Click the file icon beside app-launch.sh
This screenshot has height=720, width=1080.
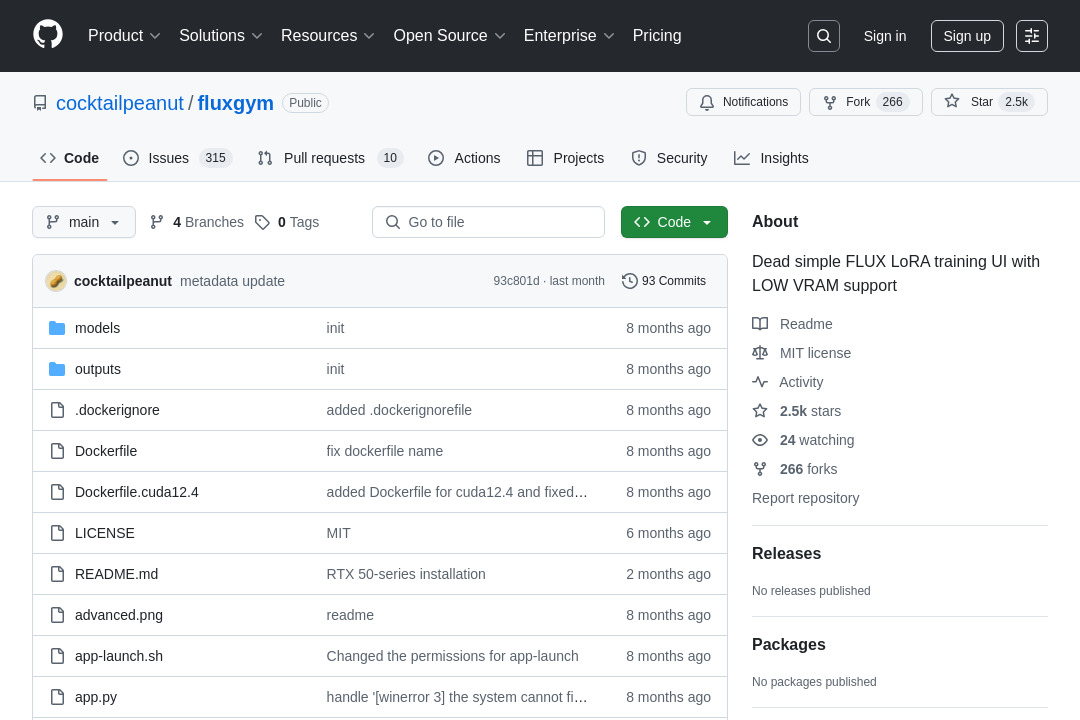[58, 656]
